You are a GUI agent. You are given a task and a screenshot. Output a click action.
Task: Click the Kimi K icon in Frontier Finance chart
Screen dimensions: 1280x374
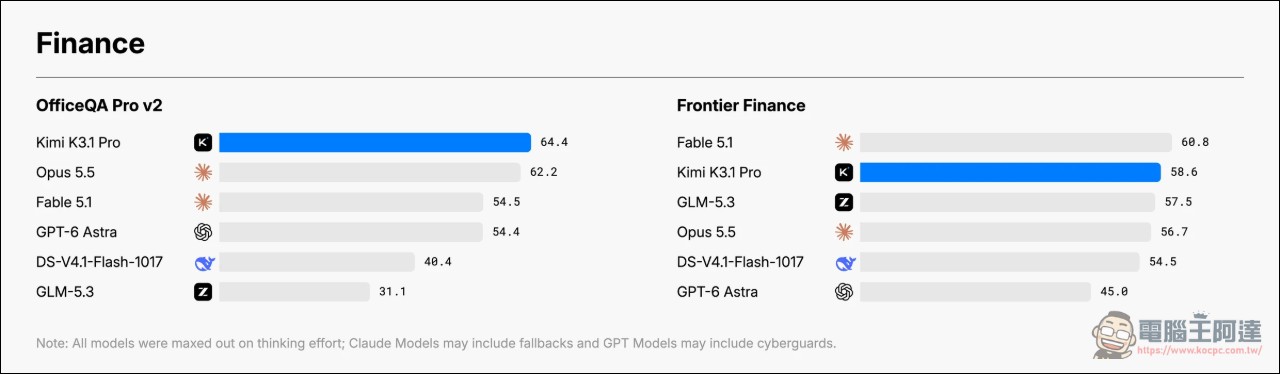(844, 173)
